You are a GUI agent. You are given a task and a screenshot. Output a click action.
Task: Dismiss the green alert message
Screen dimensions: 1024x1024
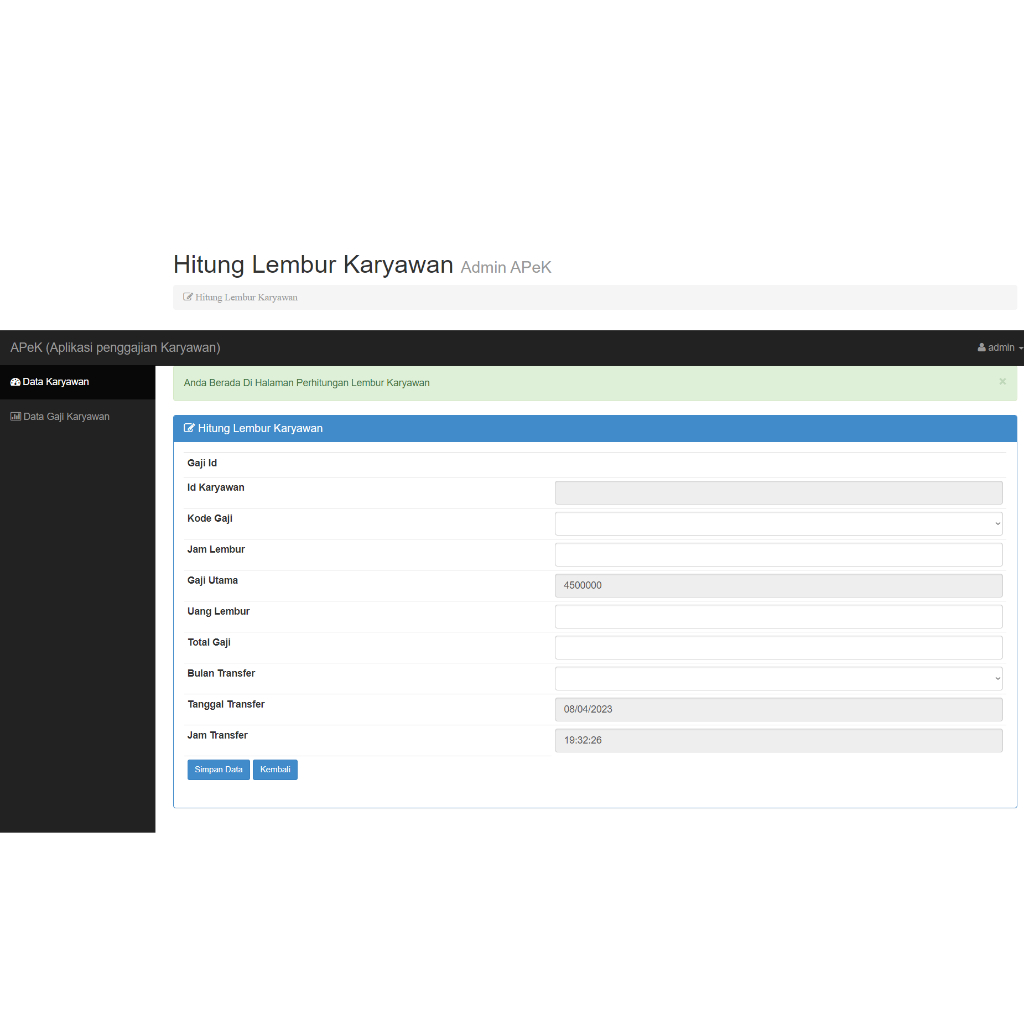[x=1002, y=381]
